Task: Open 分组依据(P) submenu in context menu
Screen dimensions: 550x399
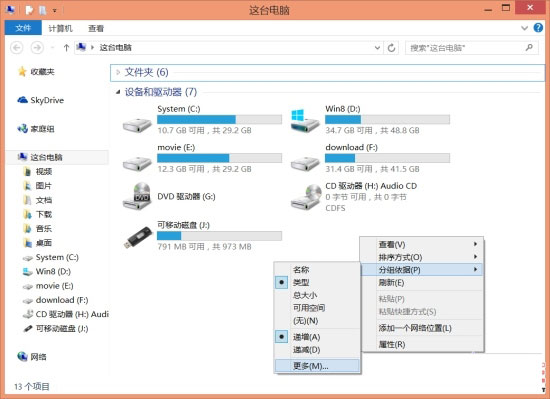Action: point(423,270)
